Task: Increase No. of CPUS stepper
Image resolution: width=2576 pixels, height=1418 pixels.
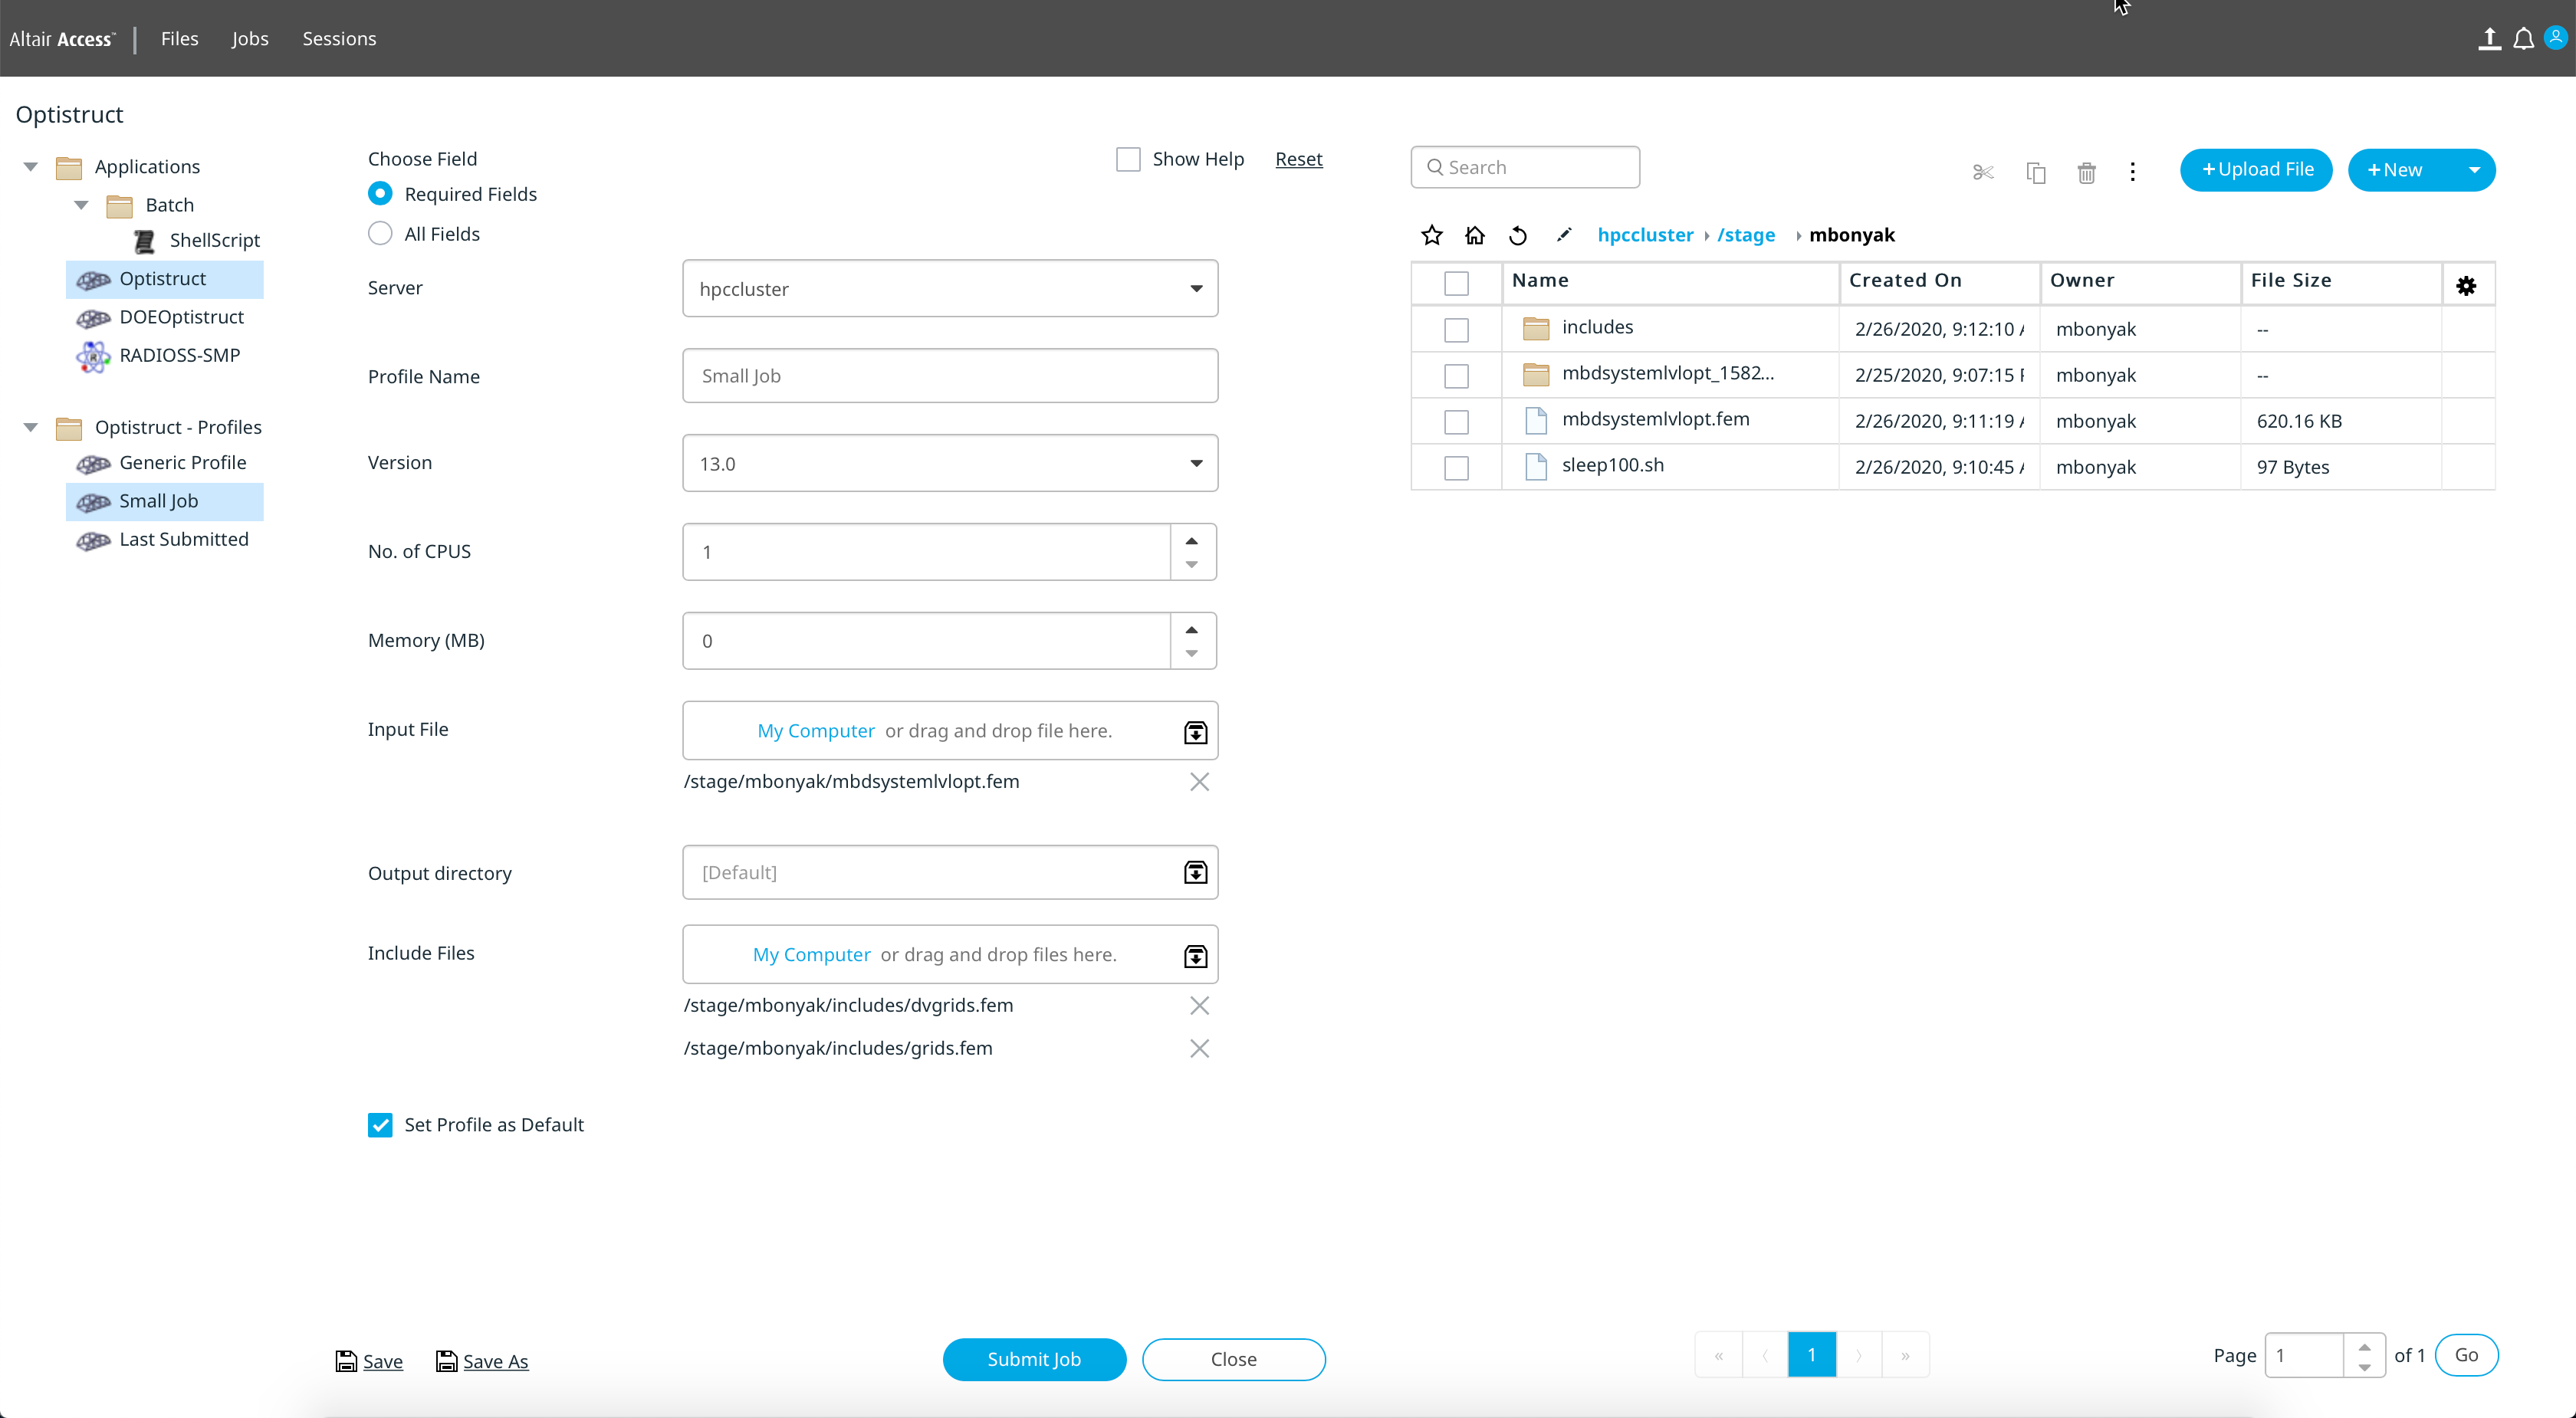Action: click(x=1191, y=541)
